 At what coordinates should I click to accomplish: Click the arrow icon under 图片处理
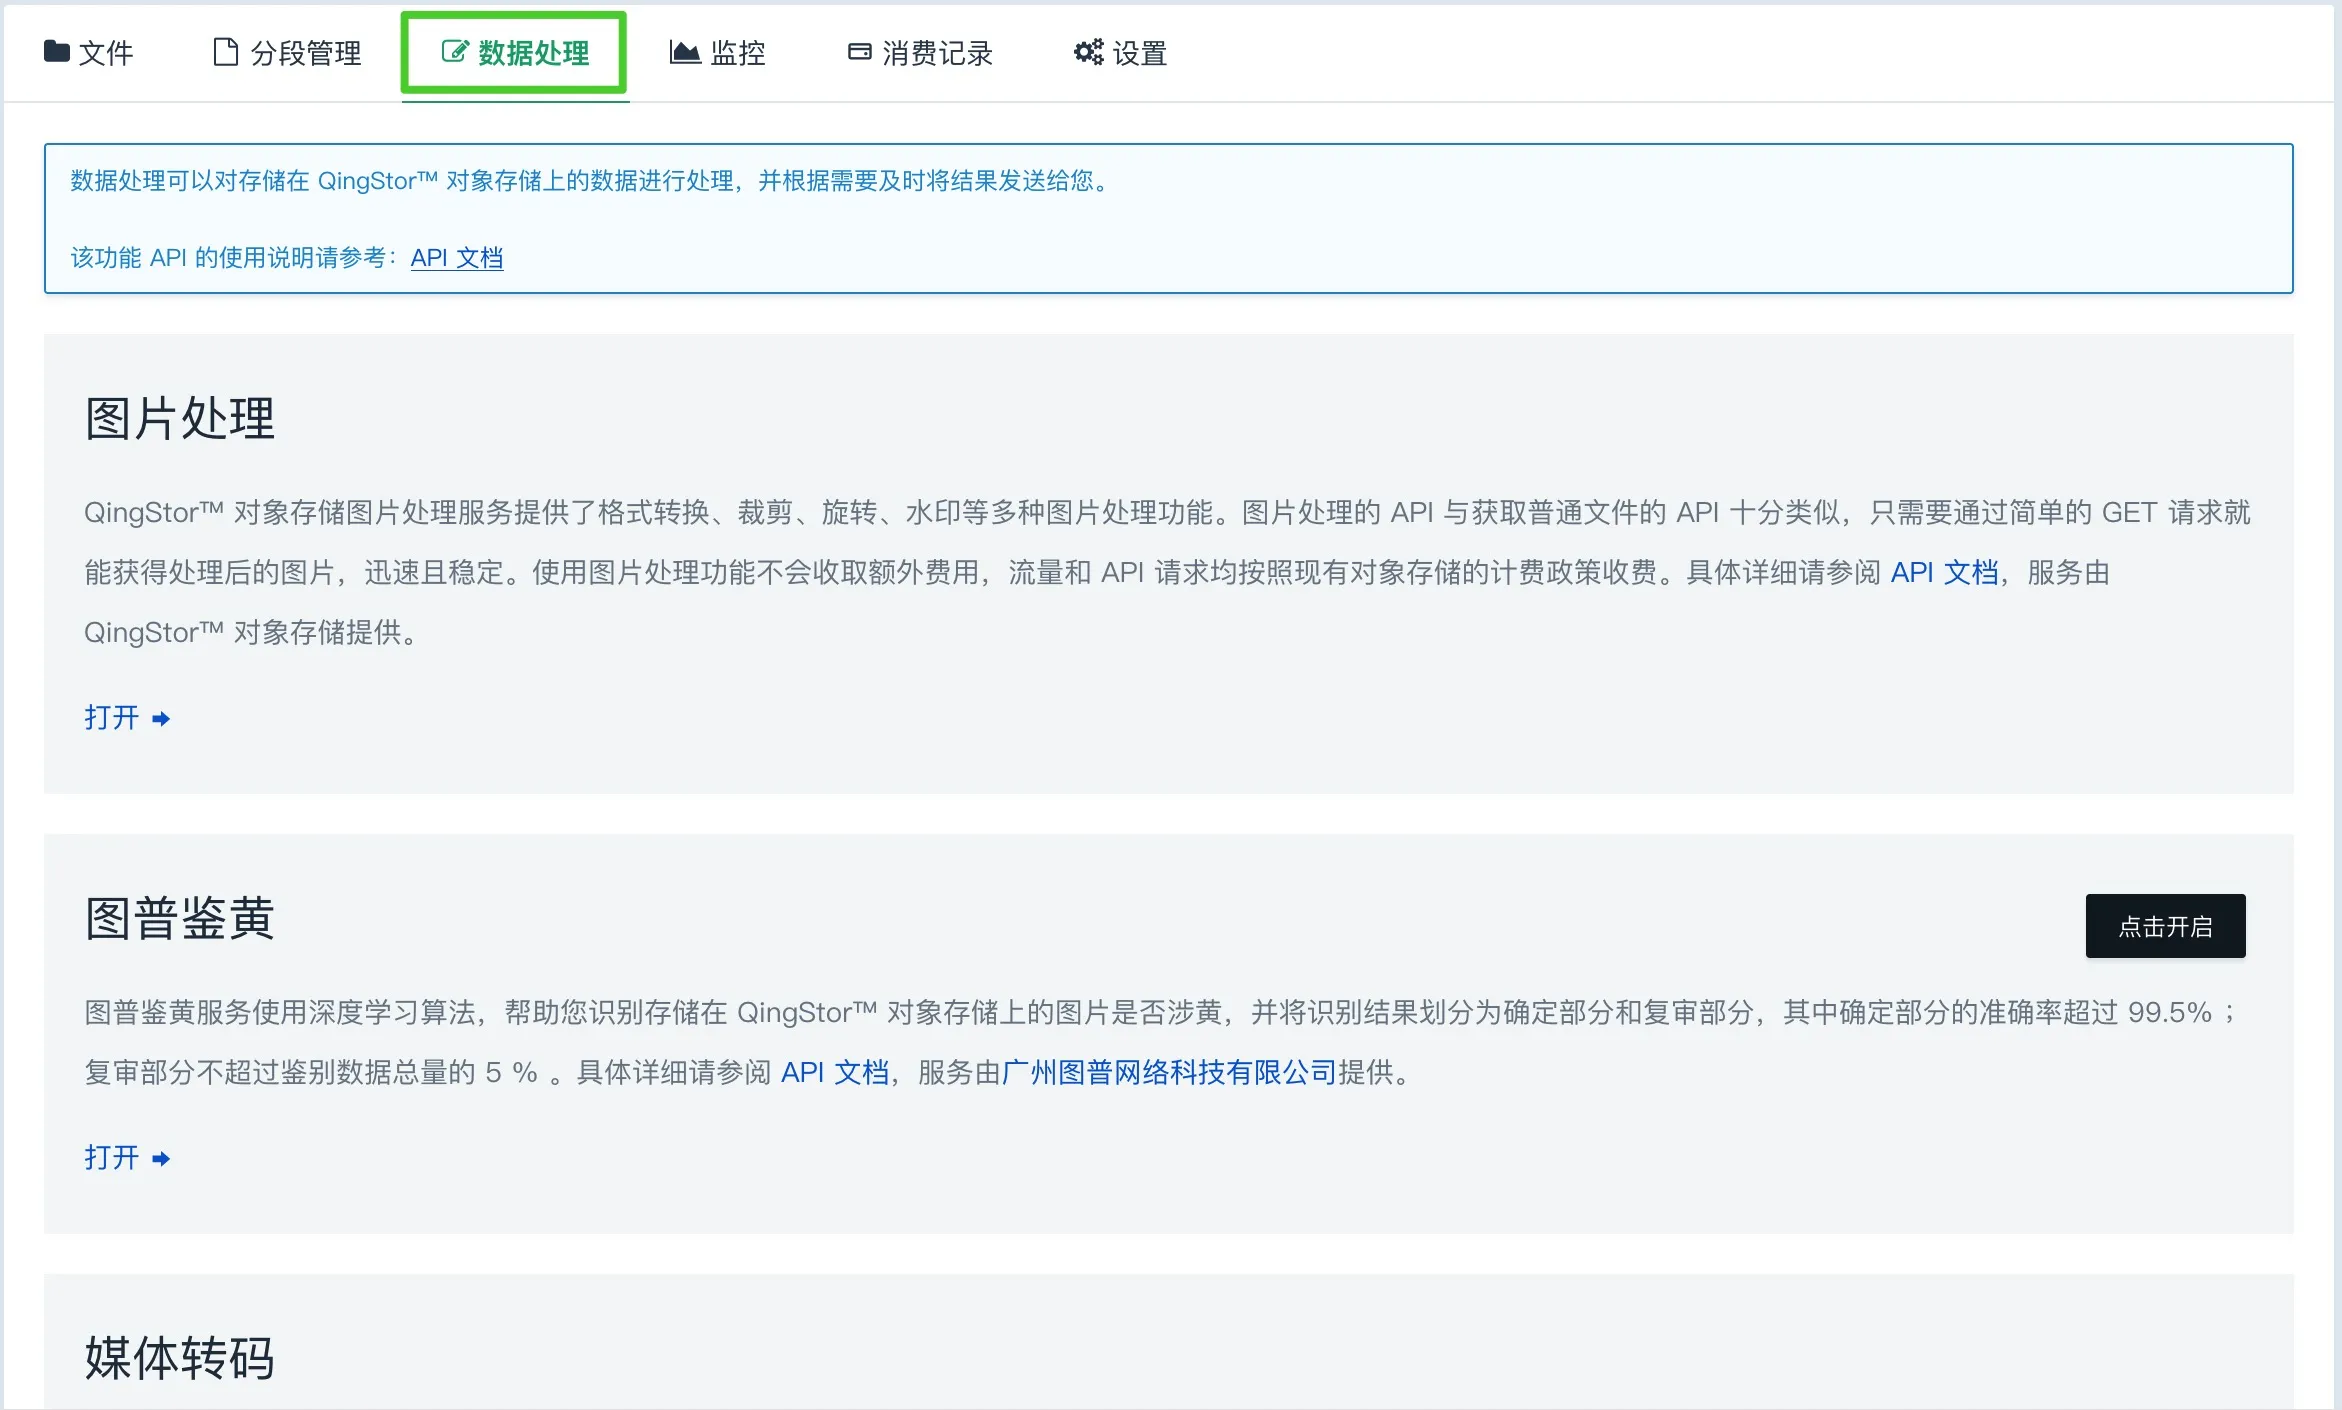tap(161, 719)
